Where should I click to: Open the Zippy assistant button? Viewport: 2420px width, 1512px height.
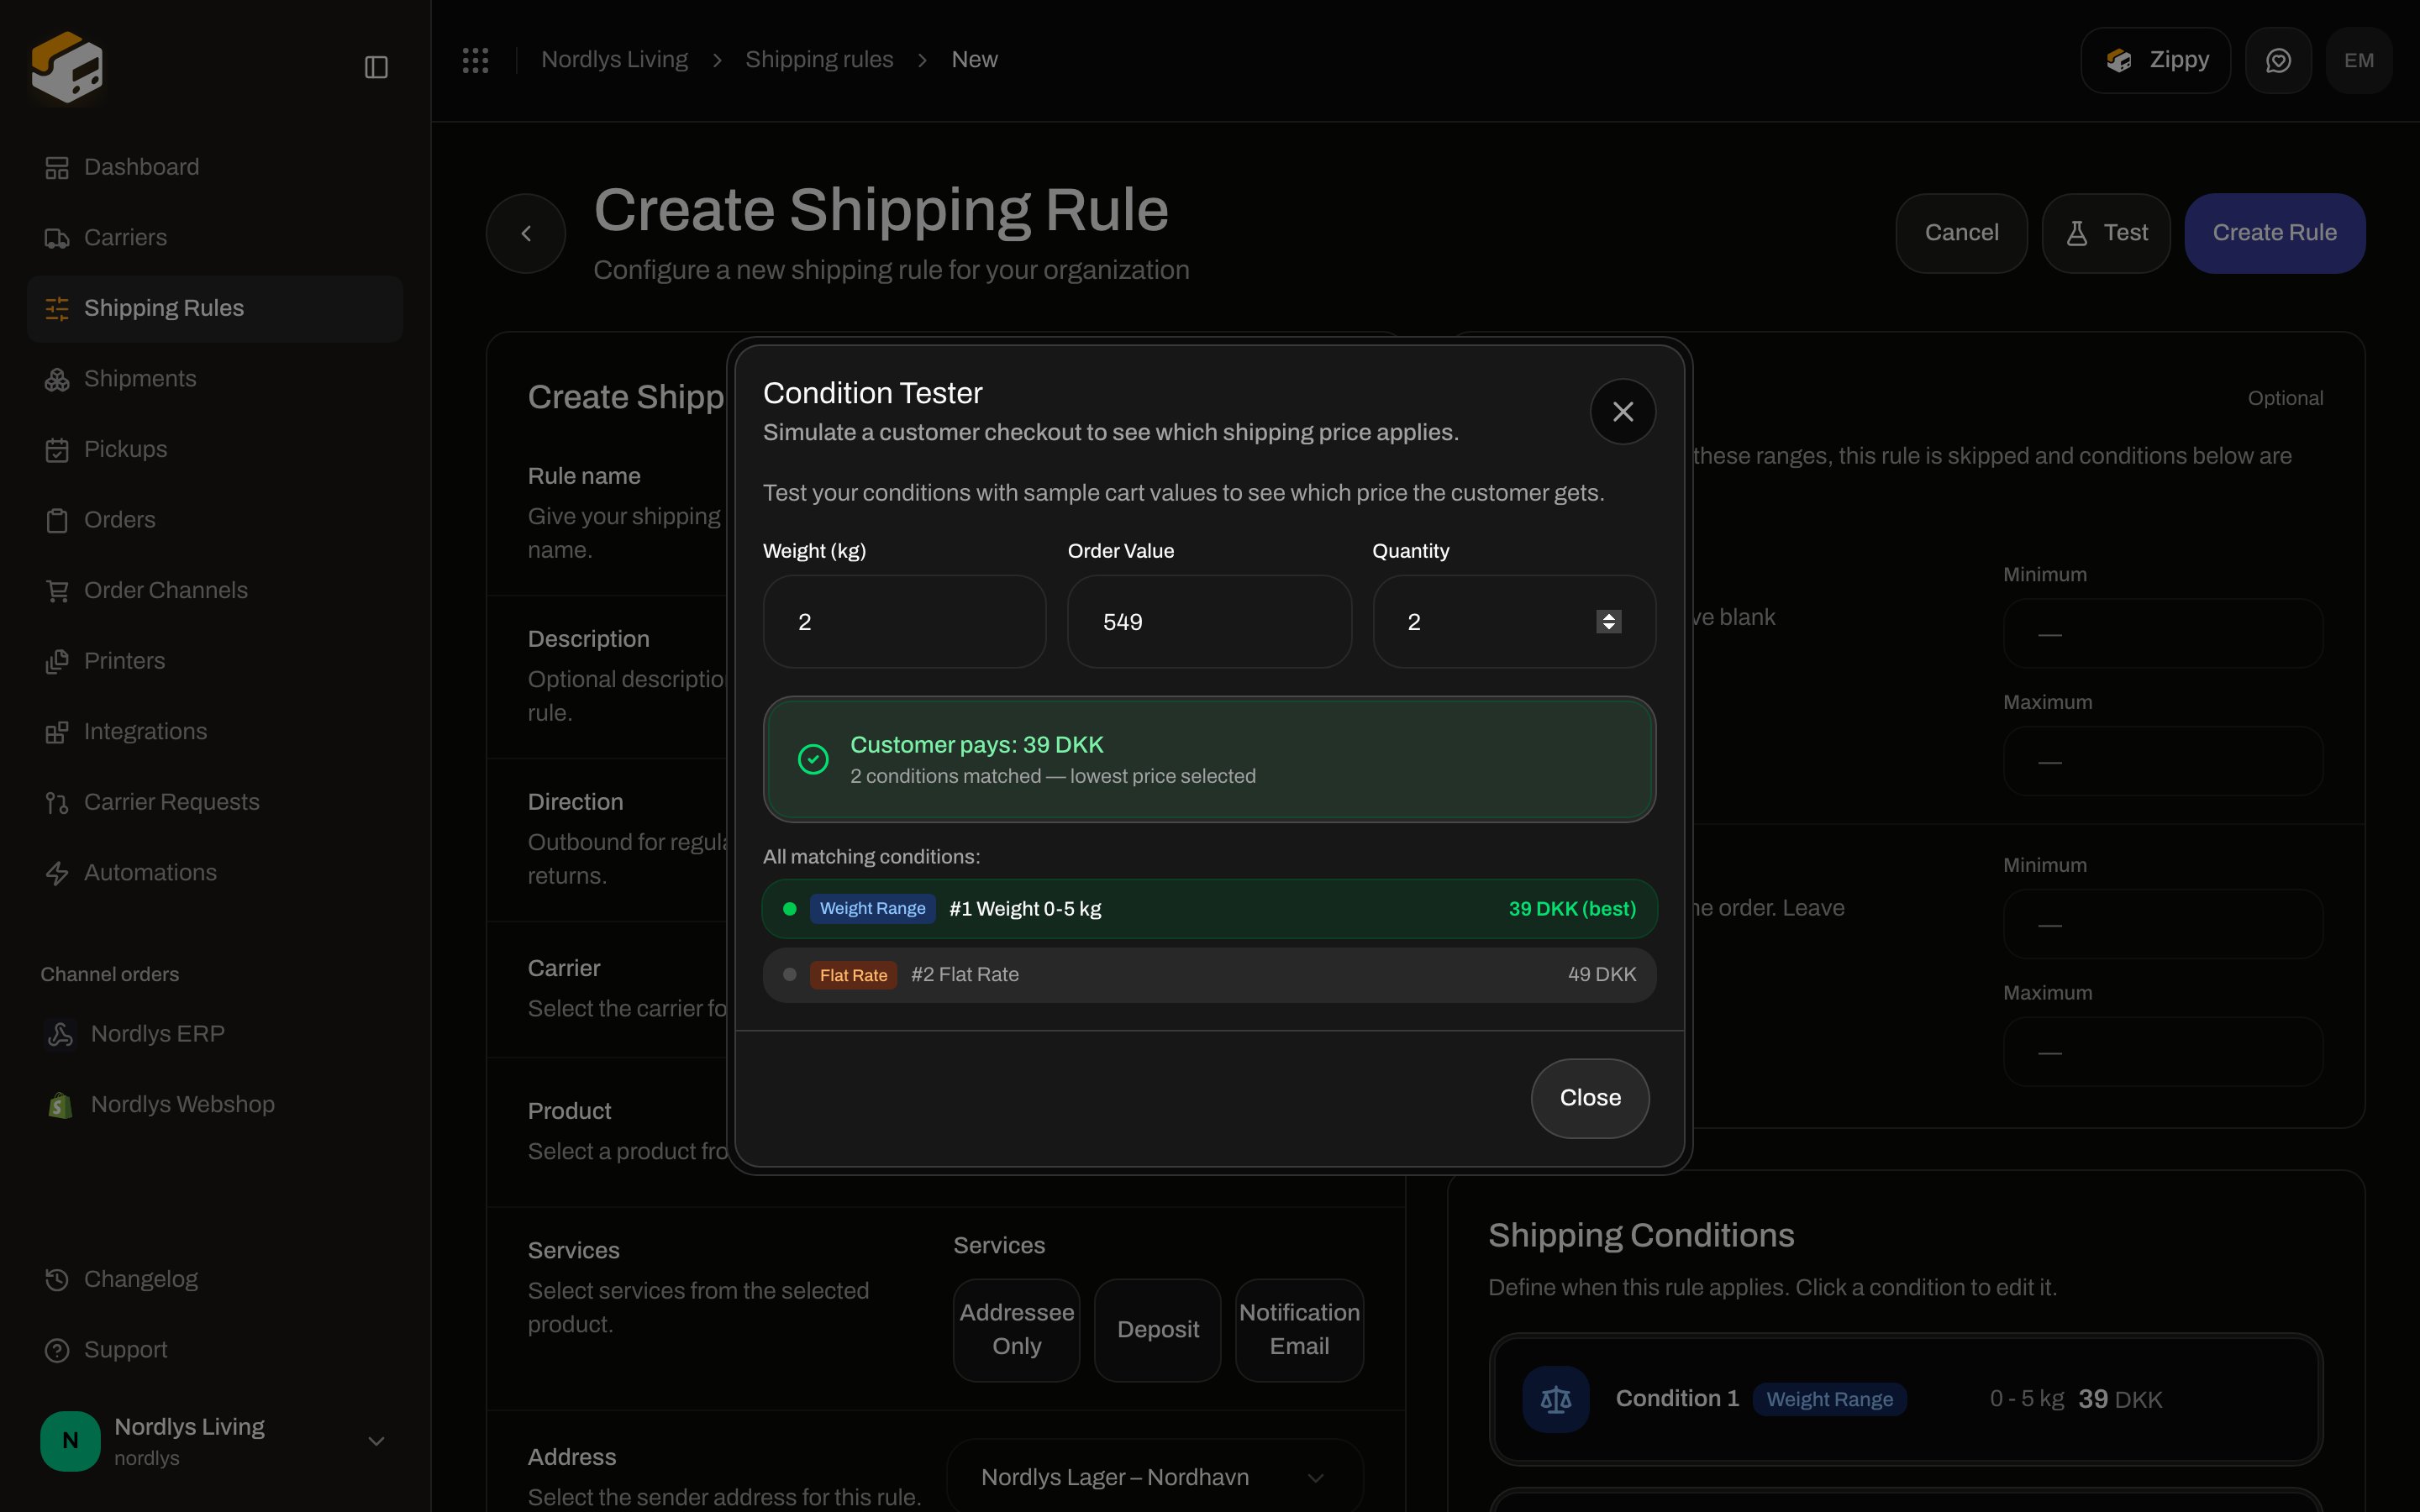[2155, 61]
